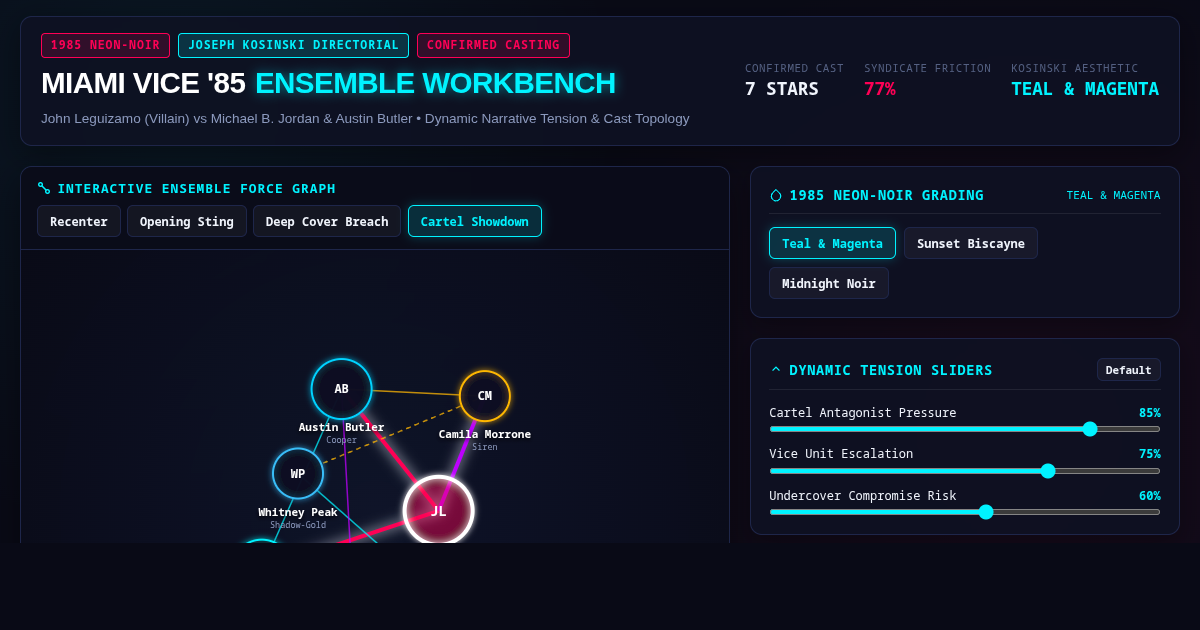Switch to the Deep Cover Breach scenario

click(327, 221)
